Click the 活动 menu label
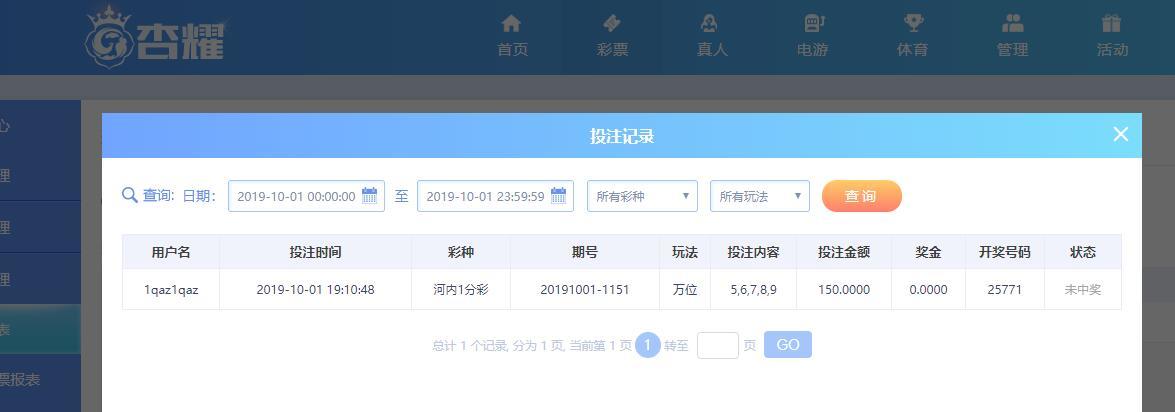 1112,50
